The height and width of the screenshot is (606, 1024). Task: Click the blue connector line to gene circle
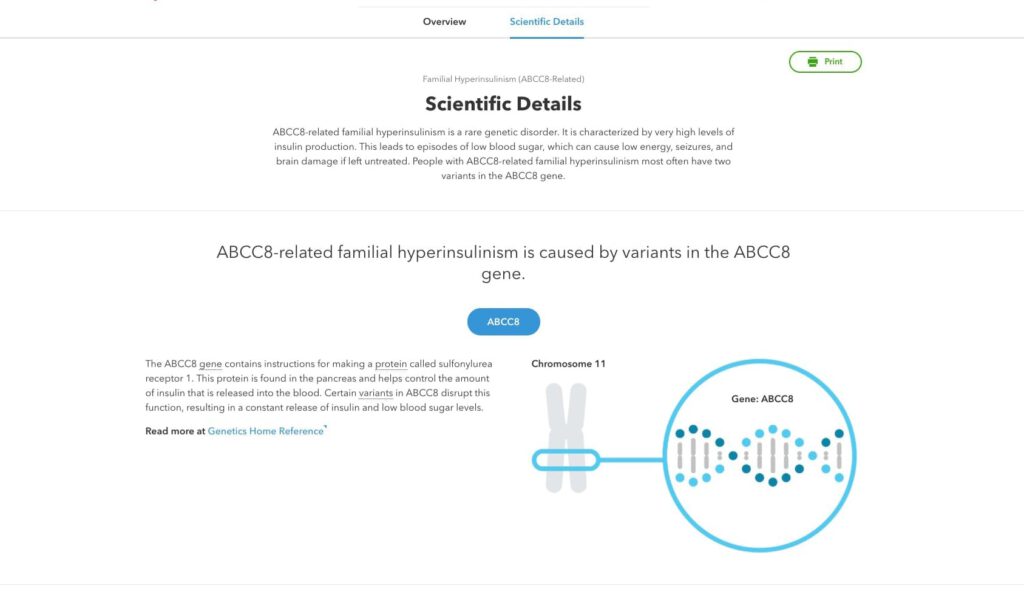pyautogui.click(x=632, y=460)
